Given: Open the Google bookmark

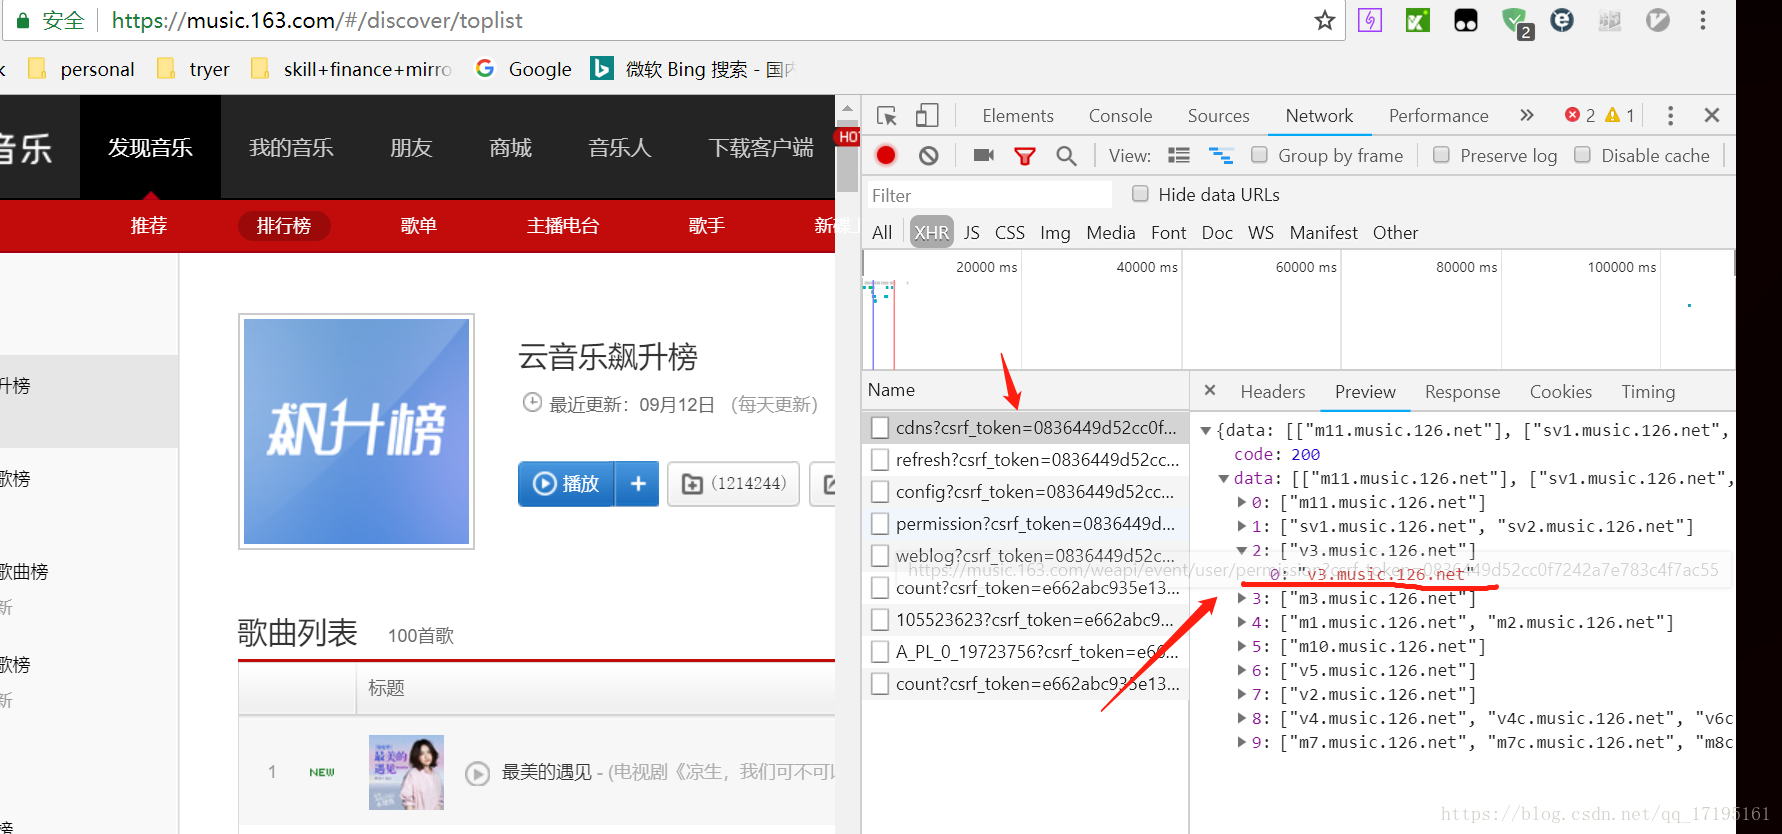Looking at the screenshot, I should pos(524,69).
